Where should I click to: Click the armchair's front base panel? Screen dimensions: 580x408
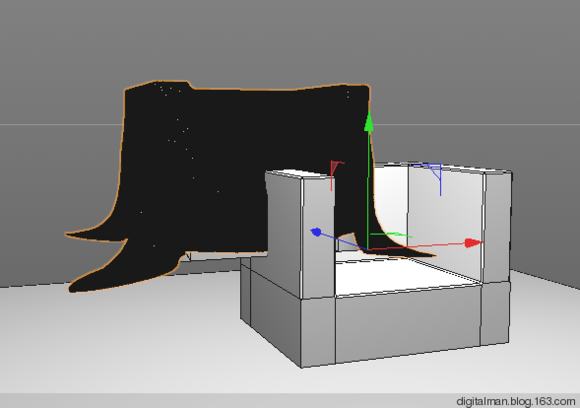pyautogui.click(x=408, y=323)
